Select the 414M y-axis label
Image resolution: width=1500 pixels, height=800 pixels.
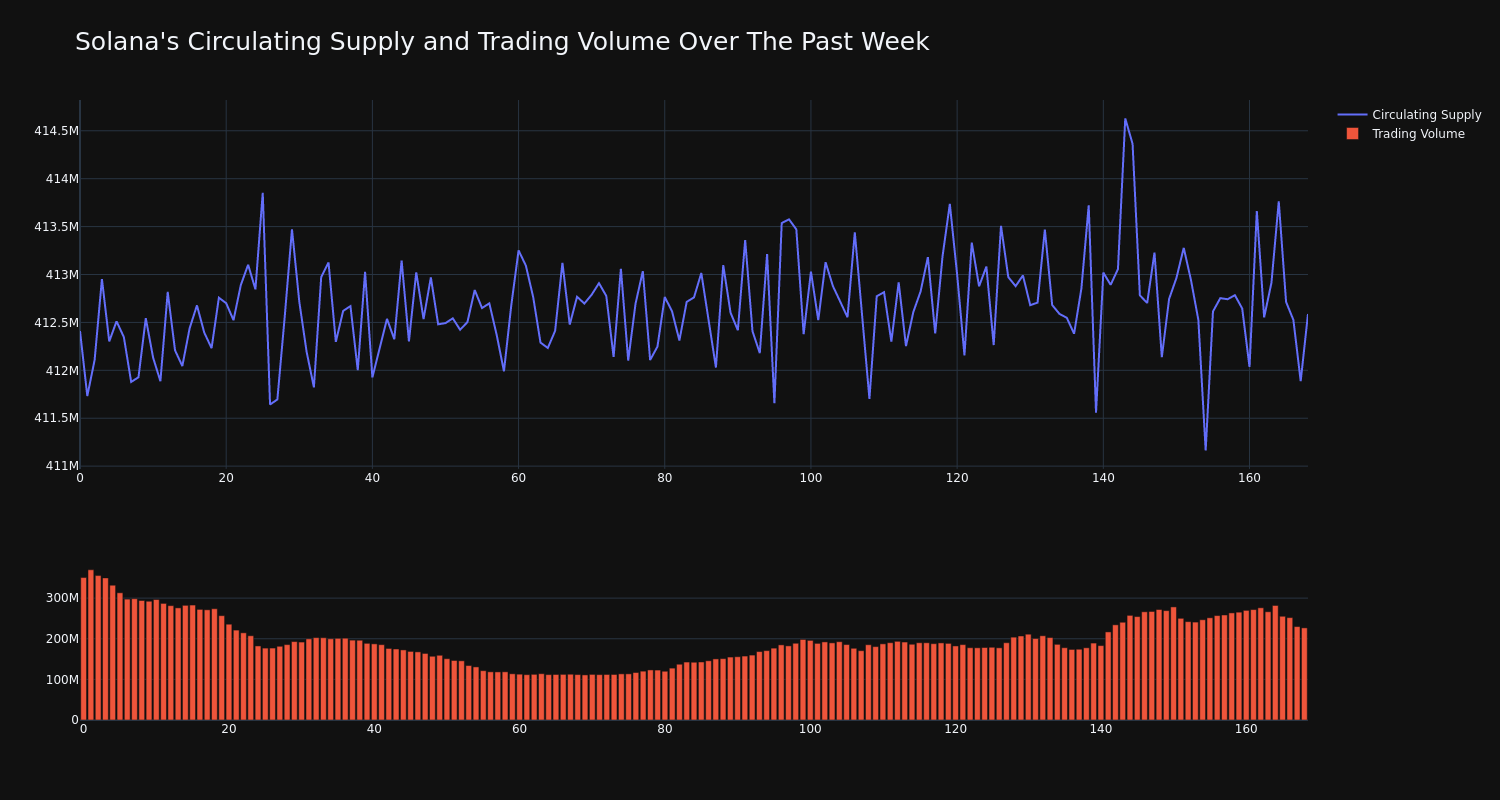point(62,179)
